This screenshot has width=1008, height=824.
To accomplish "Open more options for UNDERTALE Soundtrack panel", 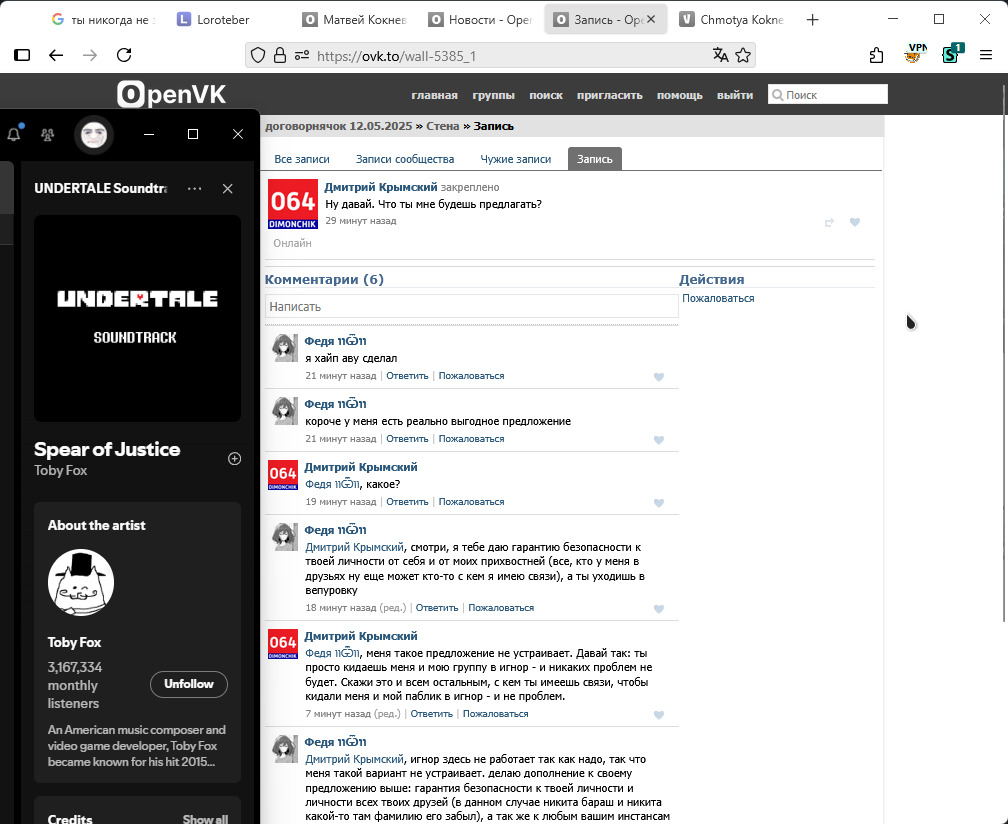I will [194, 189].
